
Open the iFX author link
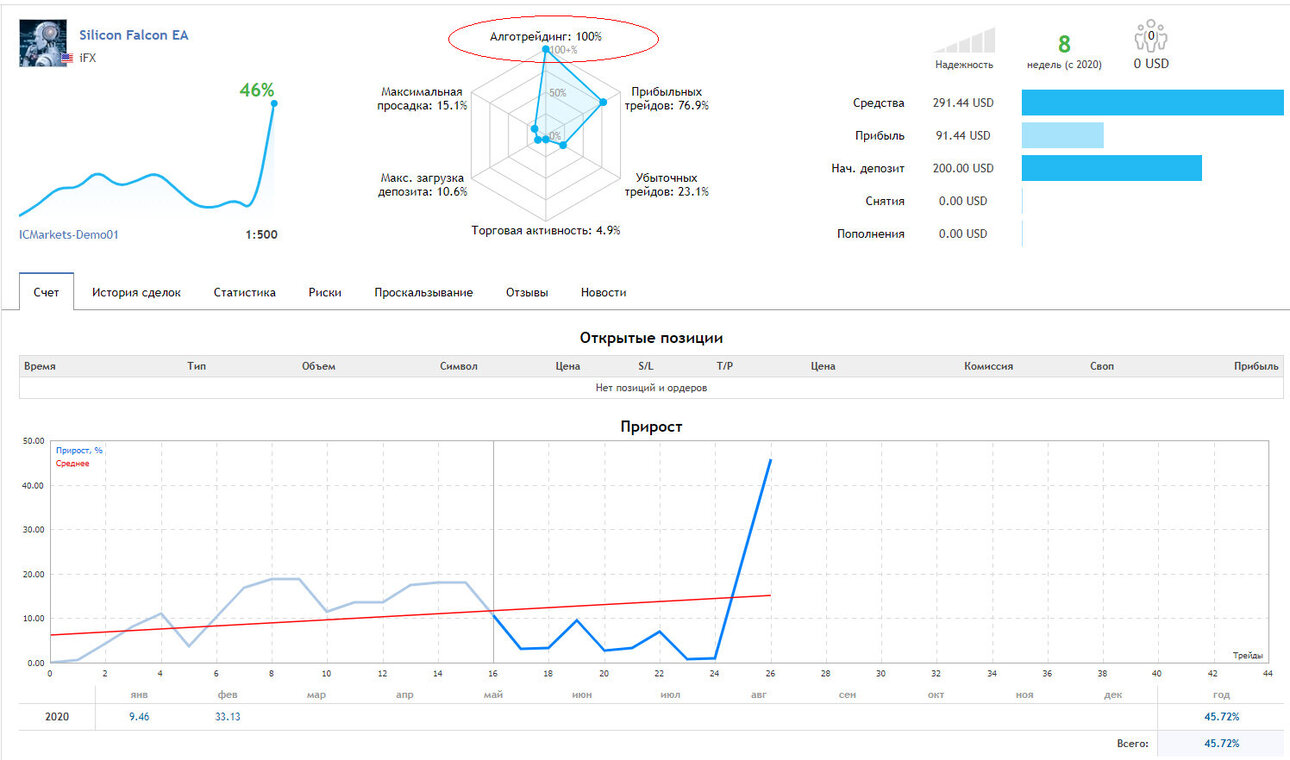click(x=88, y=59)
